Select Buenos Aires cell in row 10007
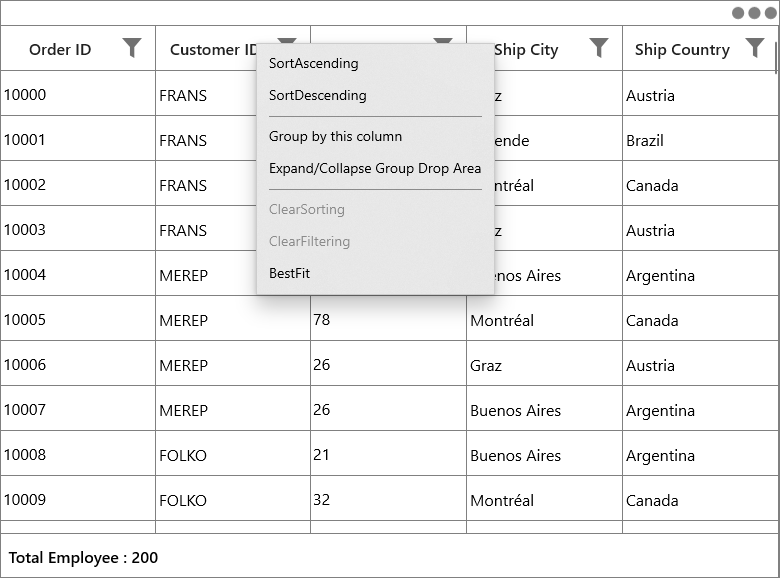Image resolution: width=780 pixels, height=578 pixels. pyautogui.click(x=544, y=408)
